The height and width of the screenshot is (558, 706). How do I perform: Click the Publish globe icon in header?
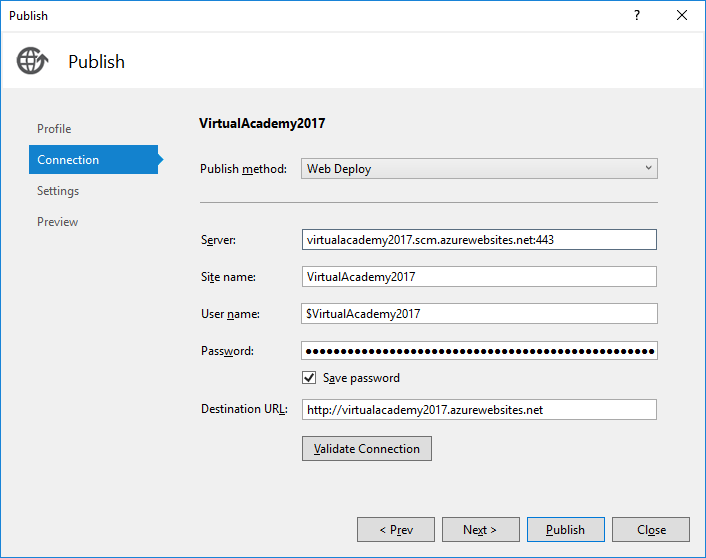click(x=32, y=61)
